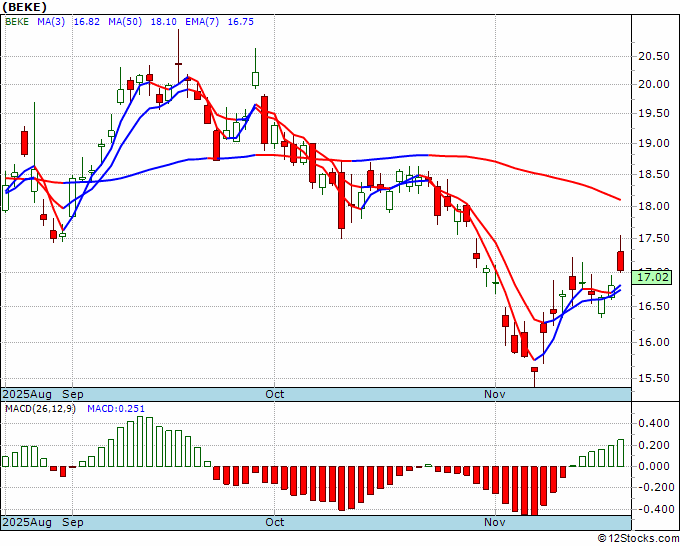This screenshot has width=680, height=546.
Task: Select the EMA(7) legend label
Action: 202,22
